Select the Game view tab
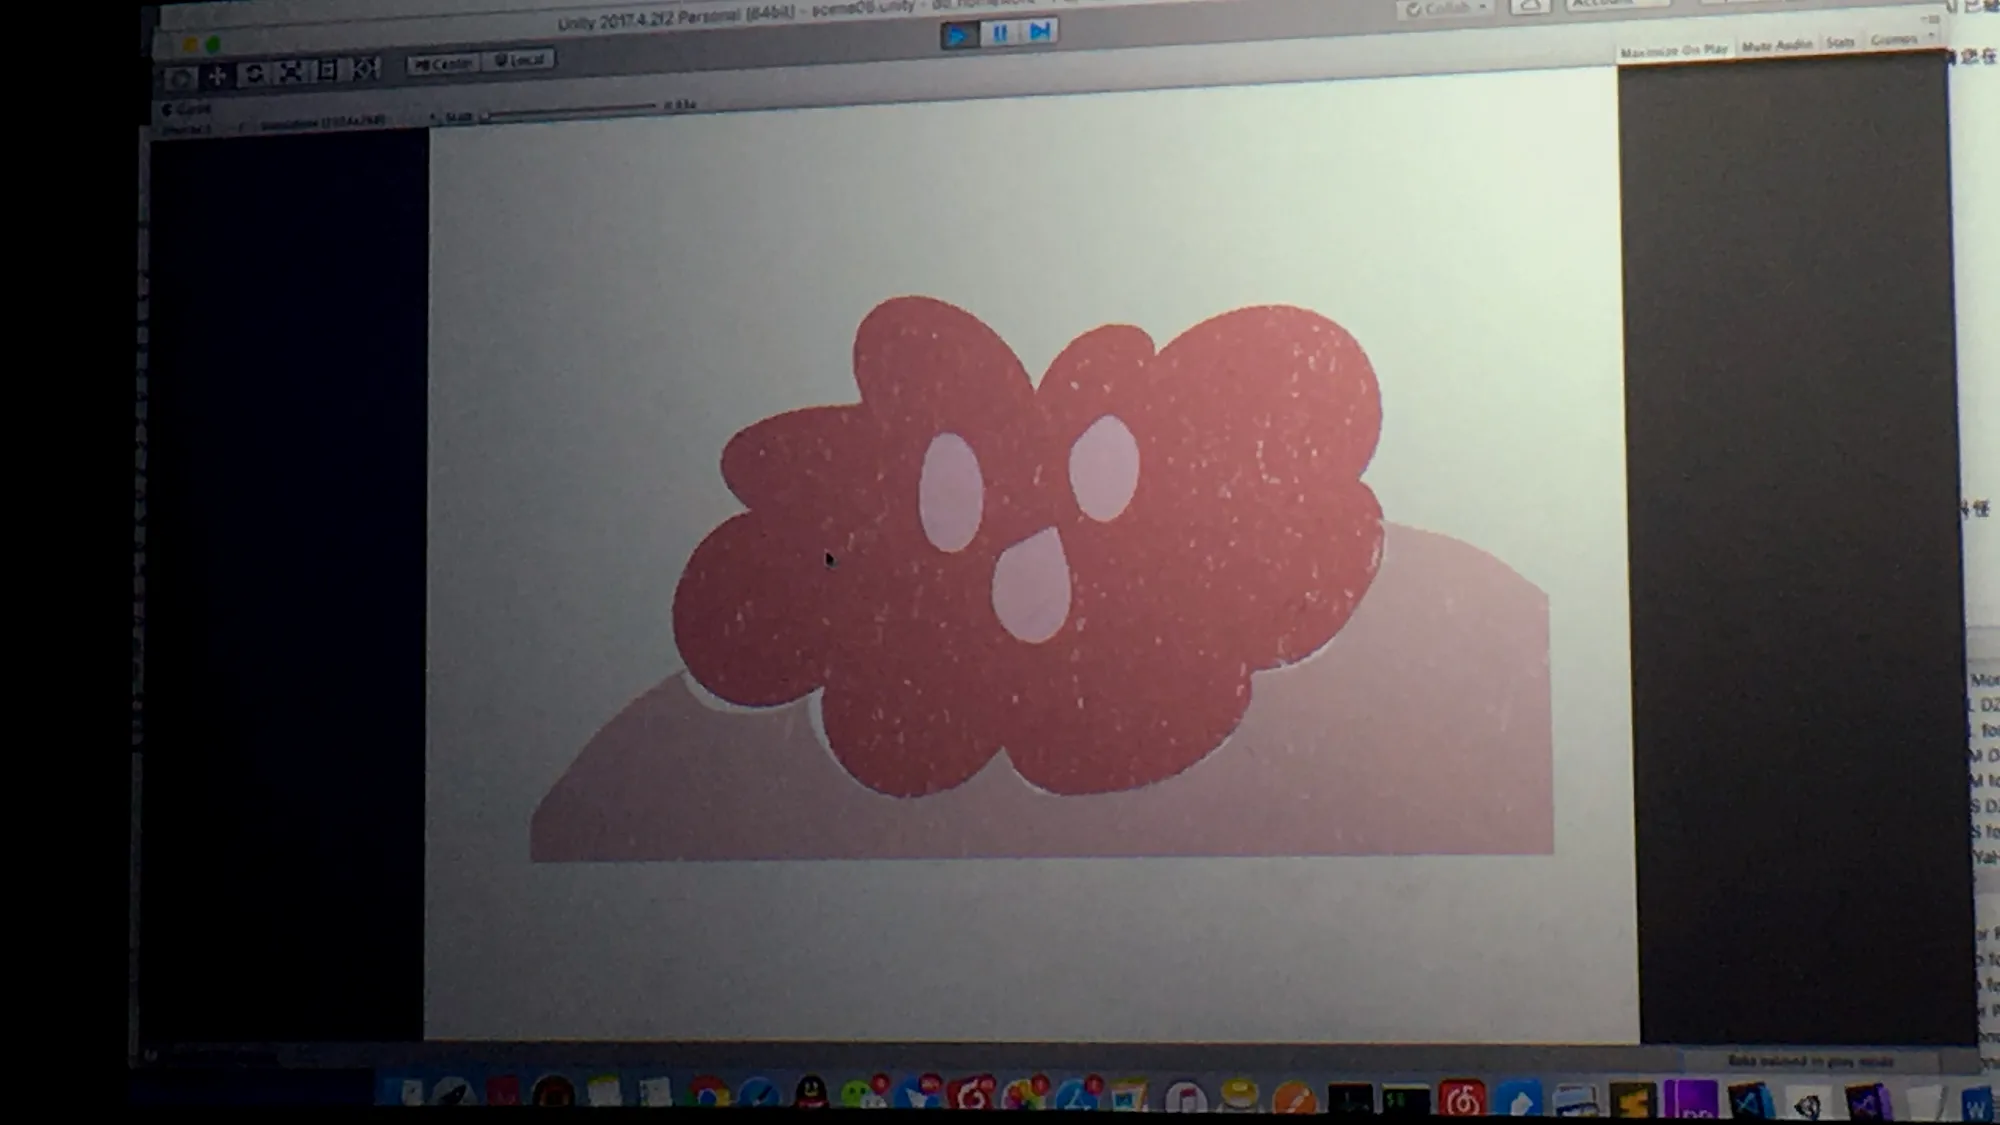 [188, 109]
